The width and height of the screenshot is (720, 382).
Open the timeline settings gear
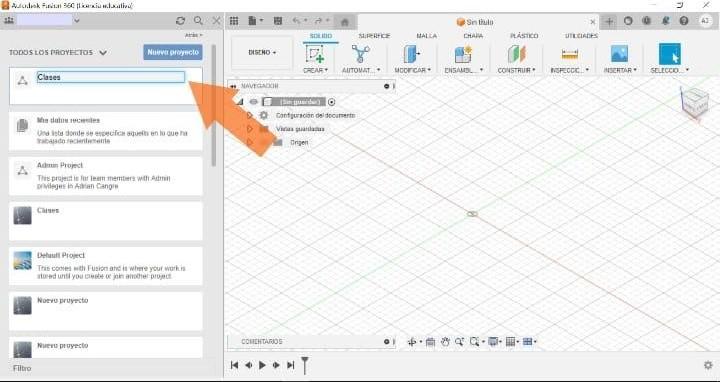coord(708,365)
